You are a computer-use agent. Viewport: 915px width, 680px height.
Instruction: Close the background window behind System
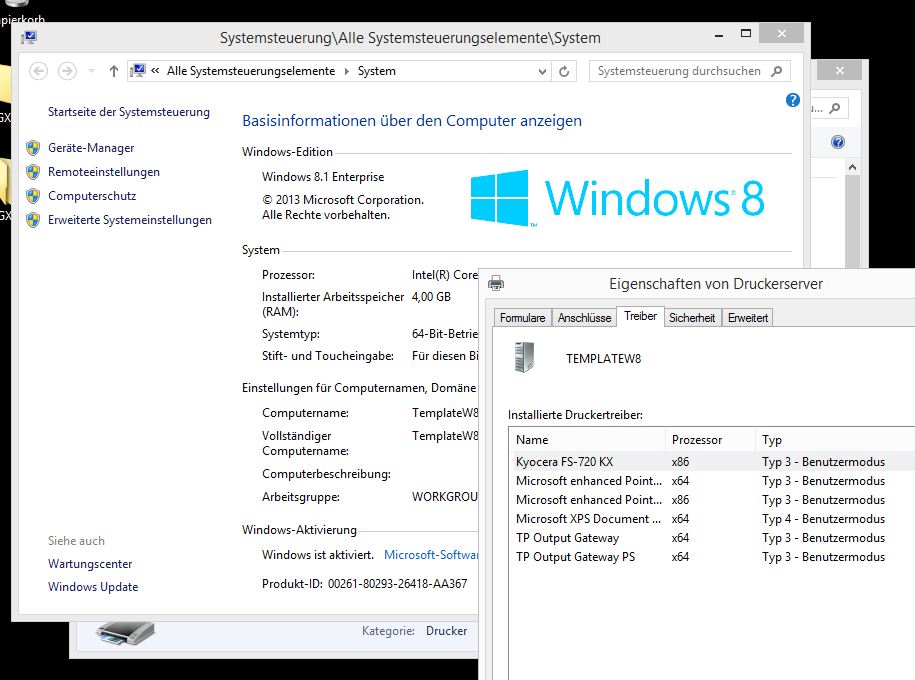(840, 71)
